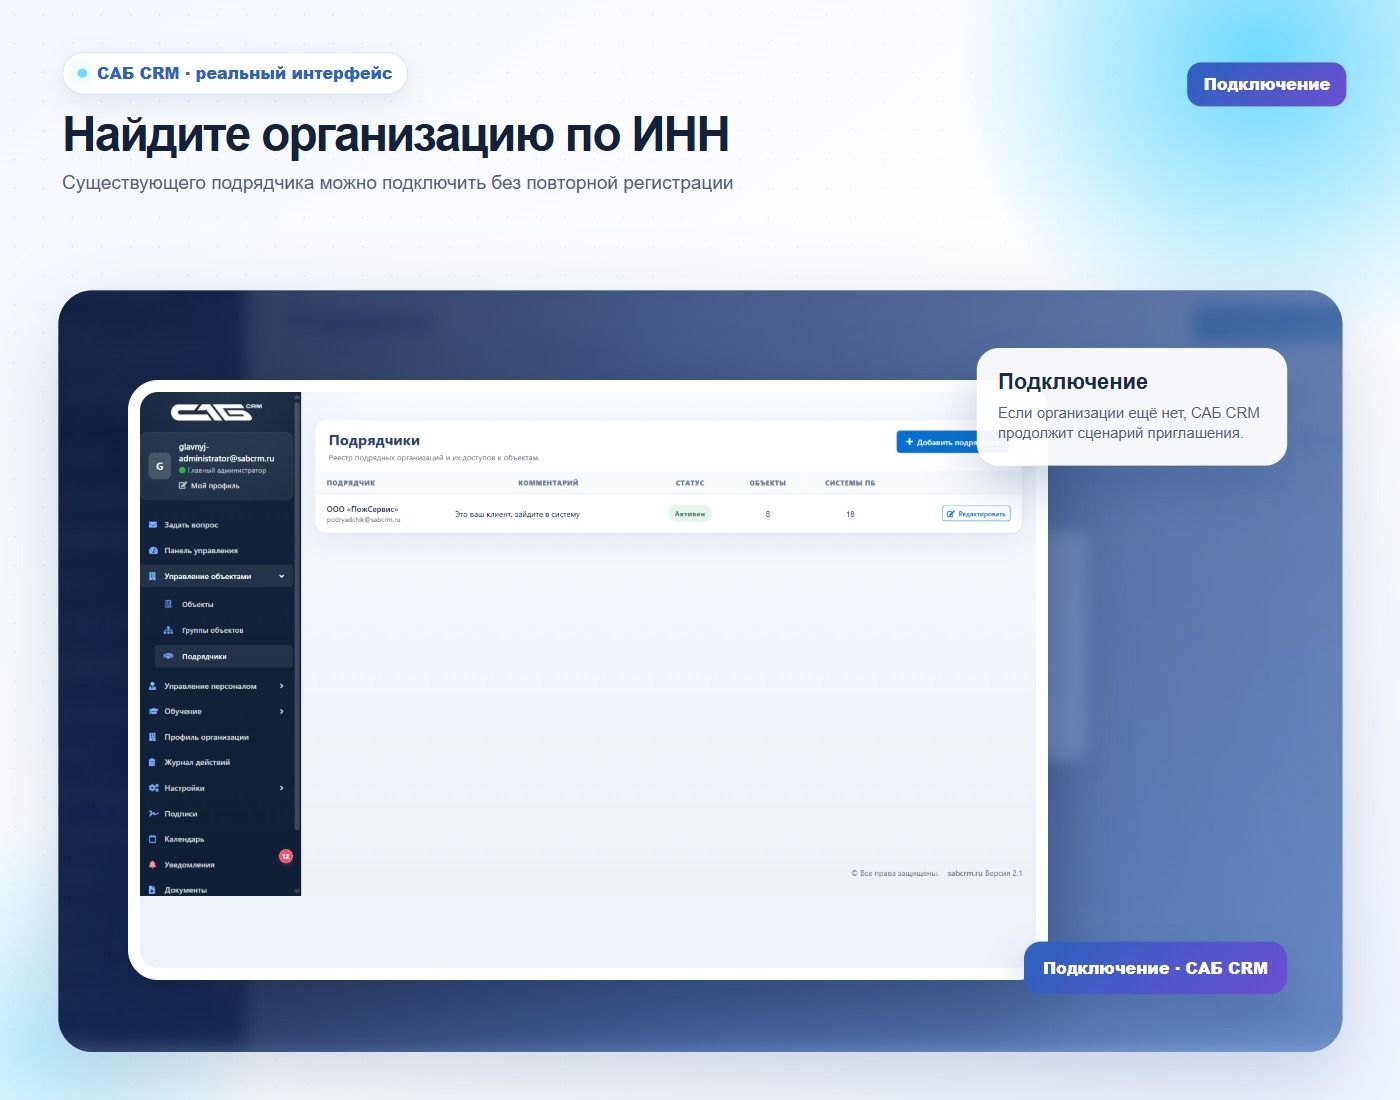The width and height of the screenshot is (1400, 1100).
Task: Click the СИСТЕМЫ ПБ column header
Action: [850, 483]
